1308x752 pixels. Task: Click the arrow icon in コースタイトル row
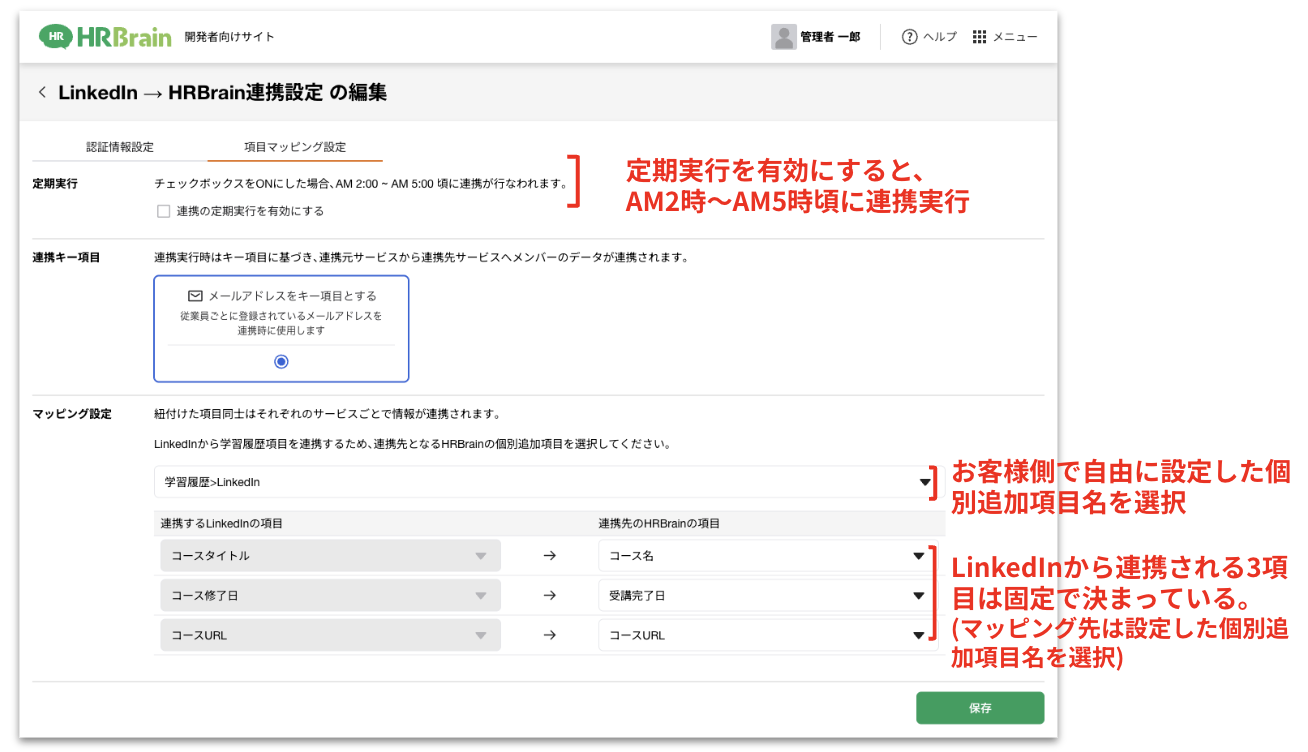click(x=549, y=556)
